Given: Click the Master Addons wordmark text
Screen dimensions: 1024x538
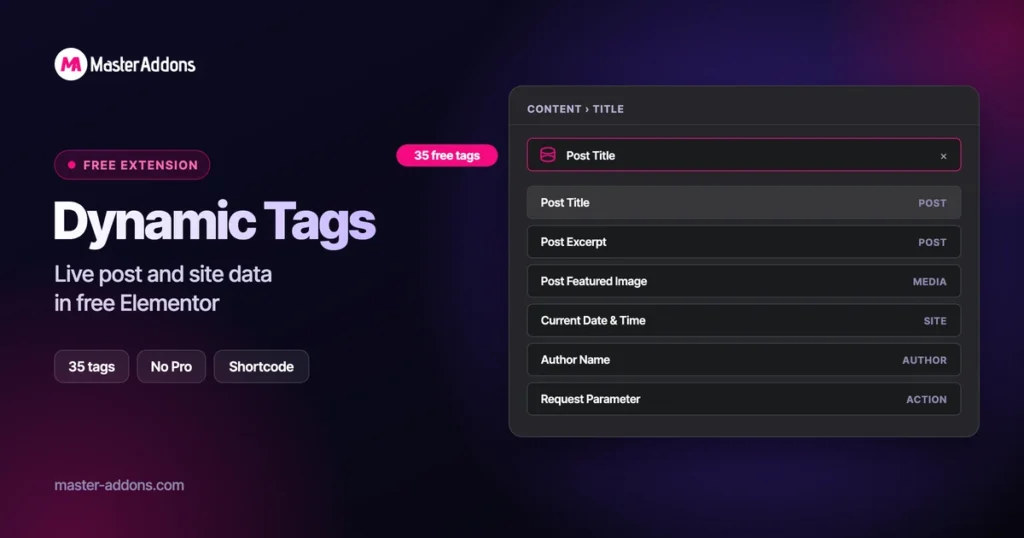Looking at the screenshot, I should (142, 64).
